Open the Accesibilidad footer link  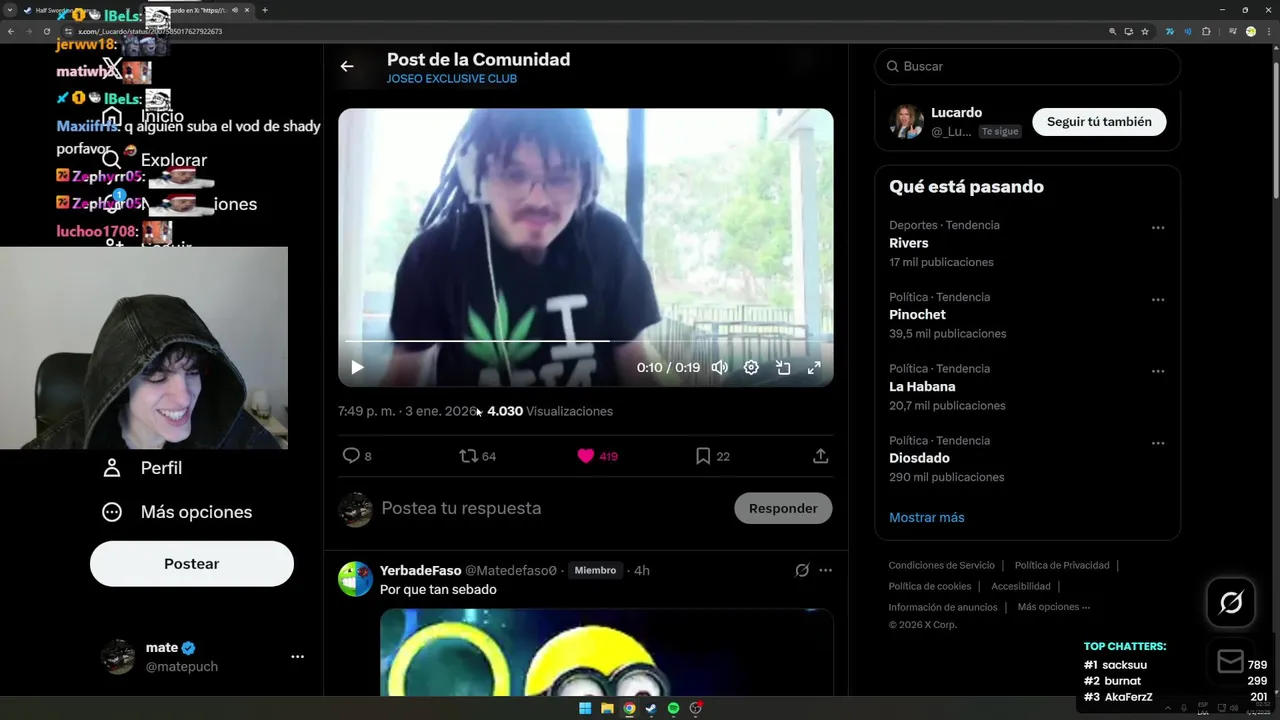pyautogui.click(x=1020, y=586)
